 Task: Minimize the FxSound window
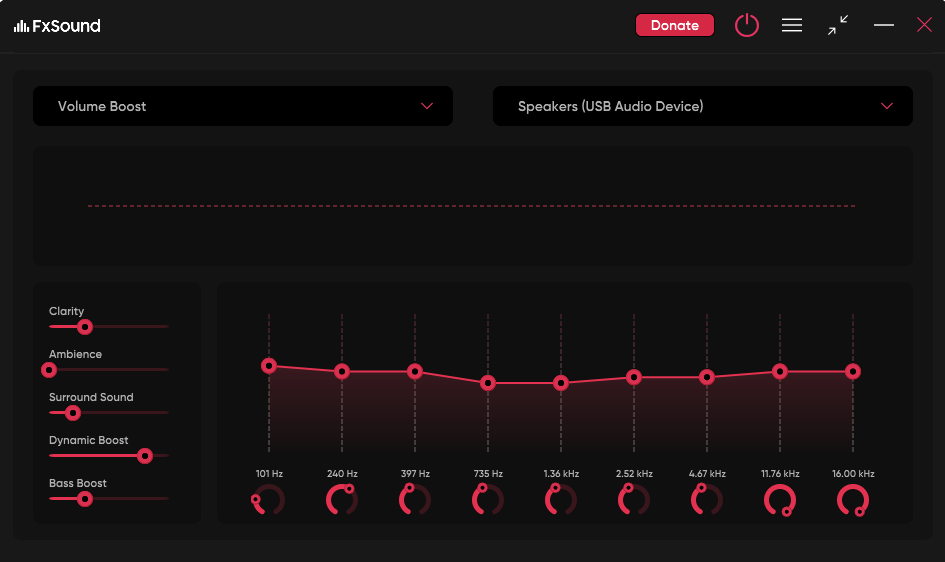coord(884,25)
